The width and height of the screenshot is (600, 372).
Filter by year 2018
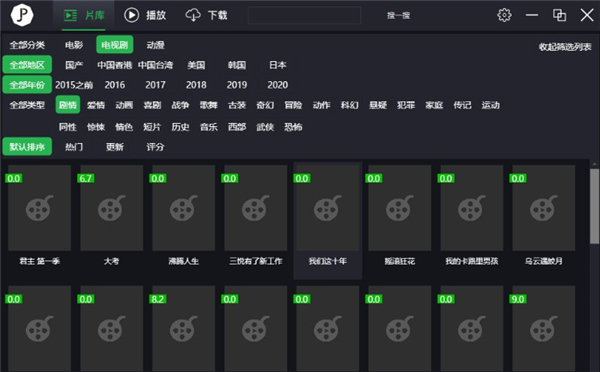(196, 85)
